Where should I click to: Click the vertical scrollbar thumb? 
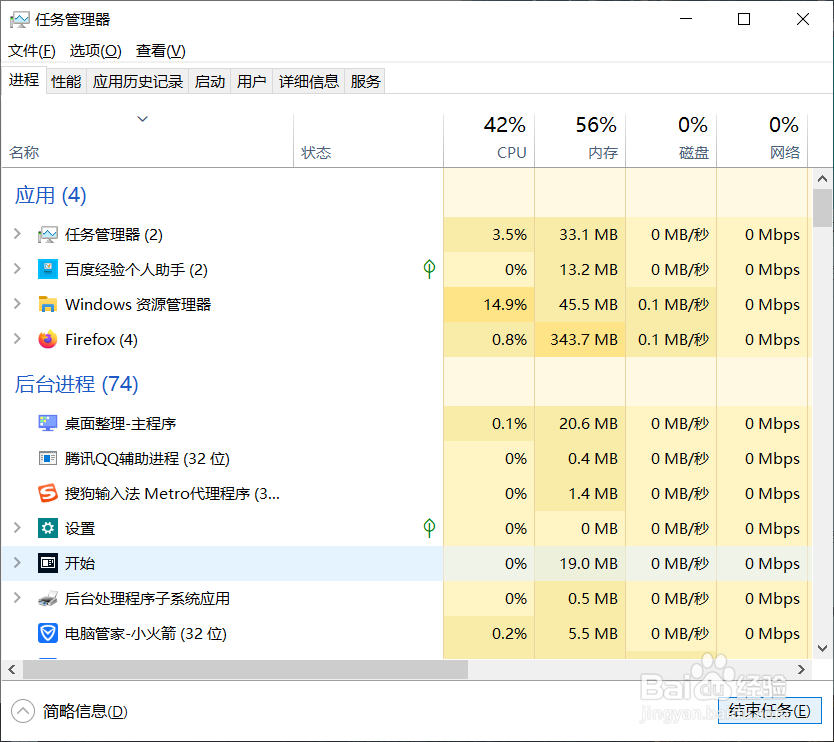822,208
